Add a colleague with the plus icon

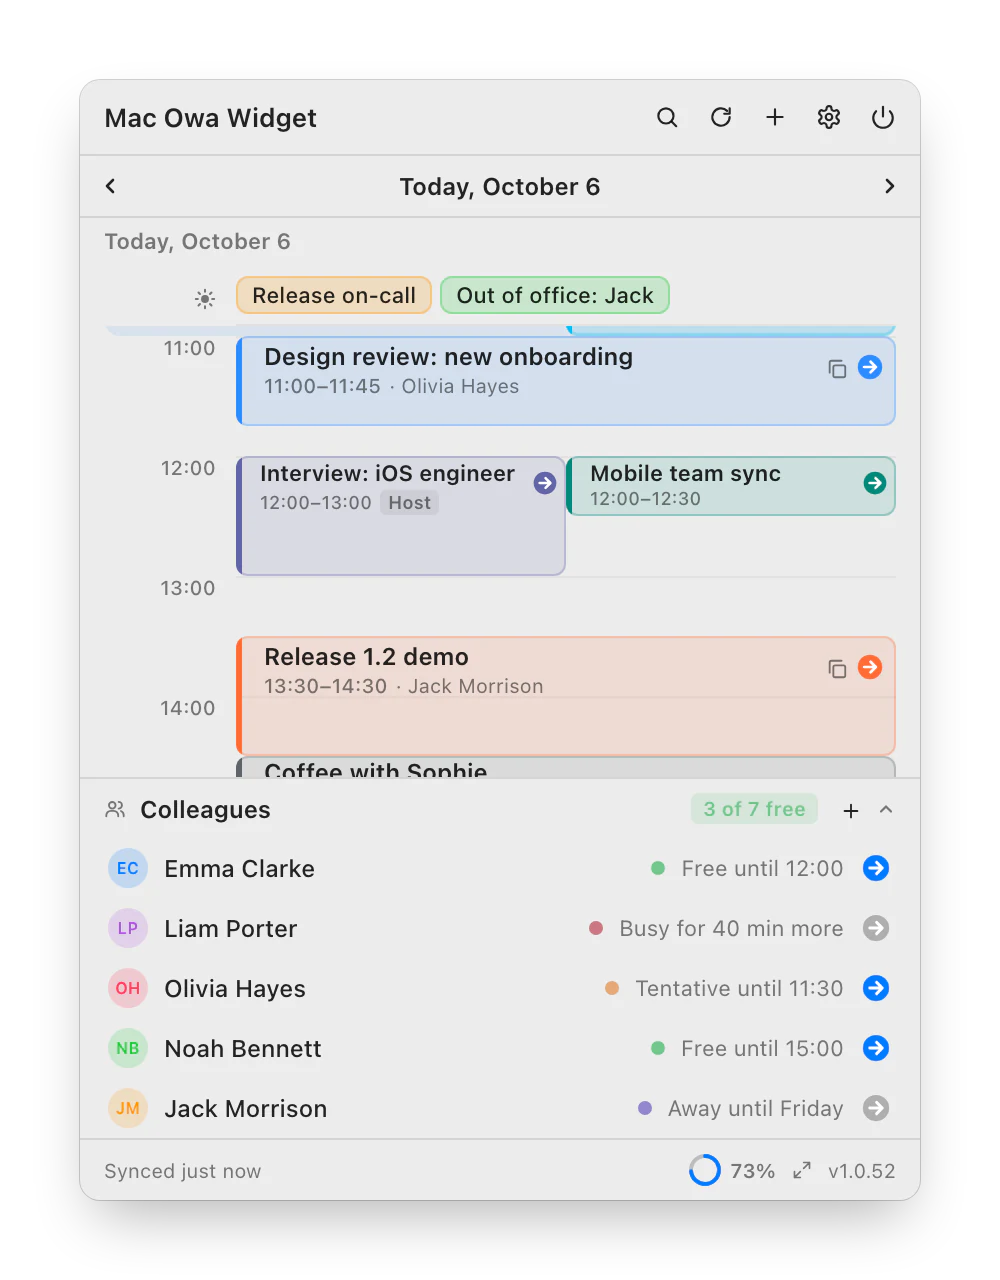tap(851, 811)
